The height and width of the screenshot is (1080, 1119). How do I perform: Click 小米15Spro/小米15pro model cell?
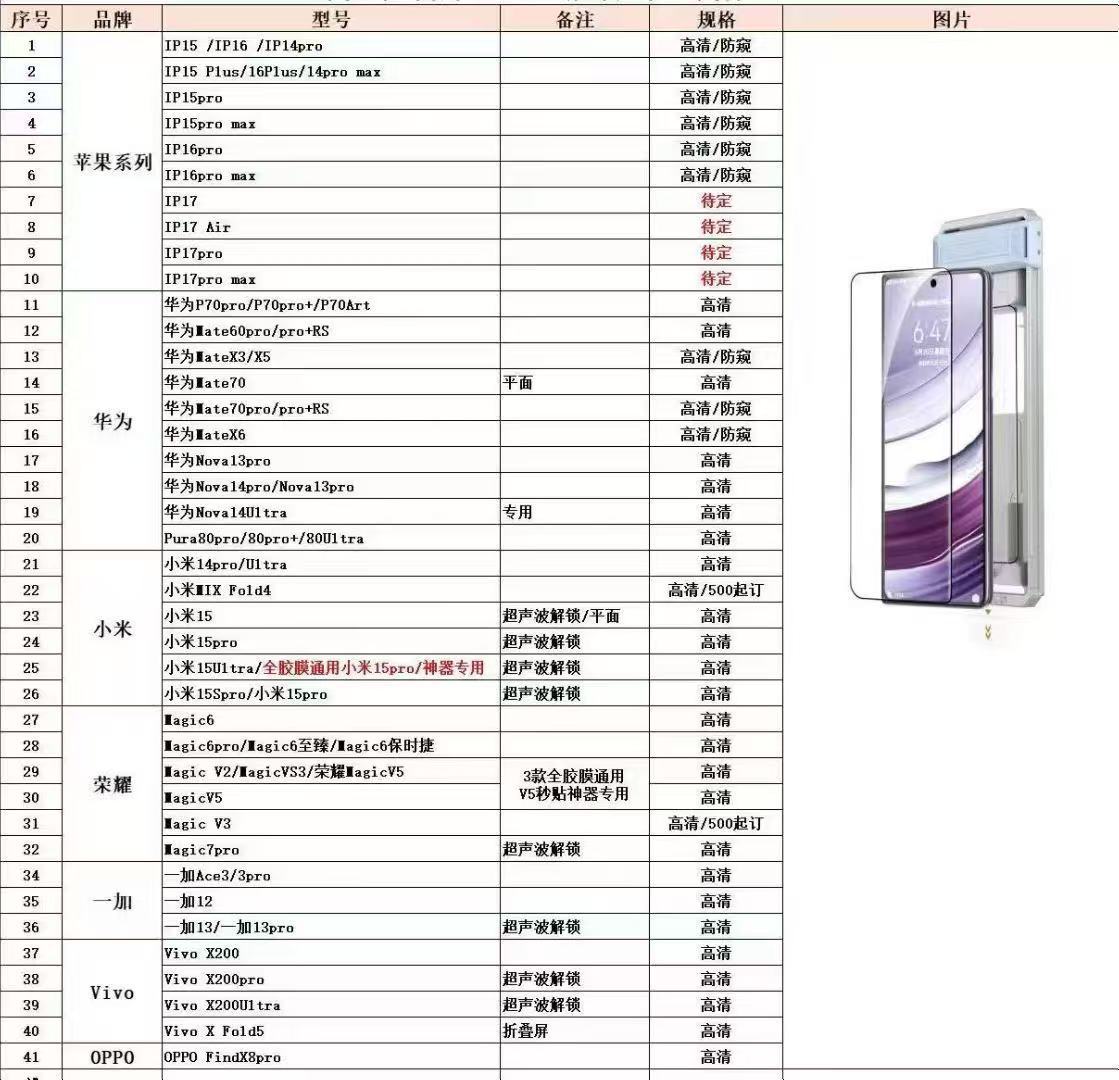331,694
